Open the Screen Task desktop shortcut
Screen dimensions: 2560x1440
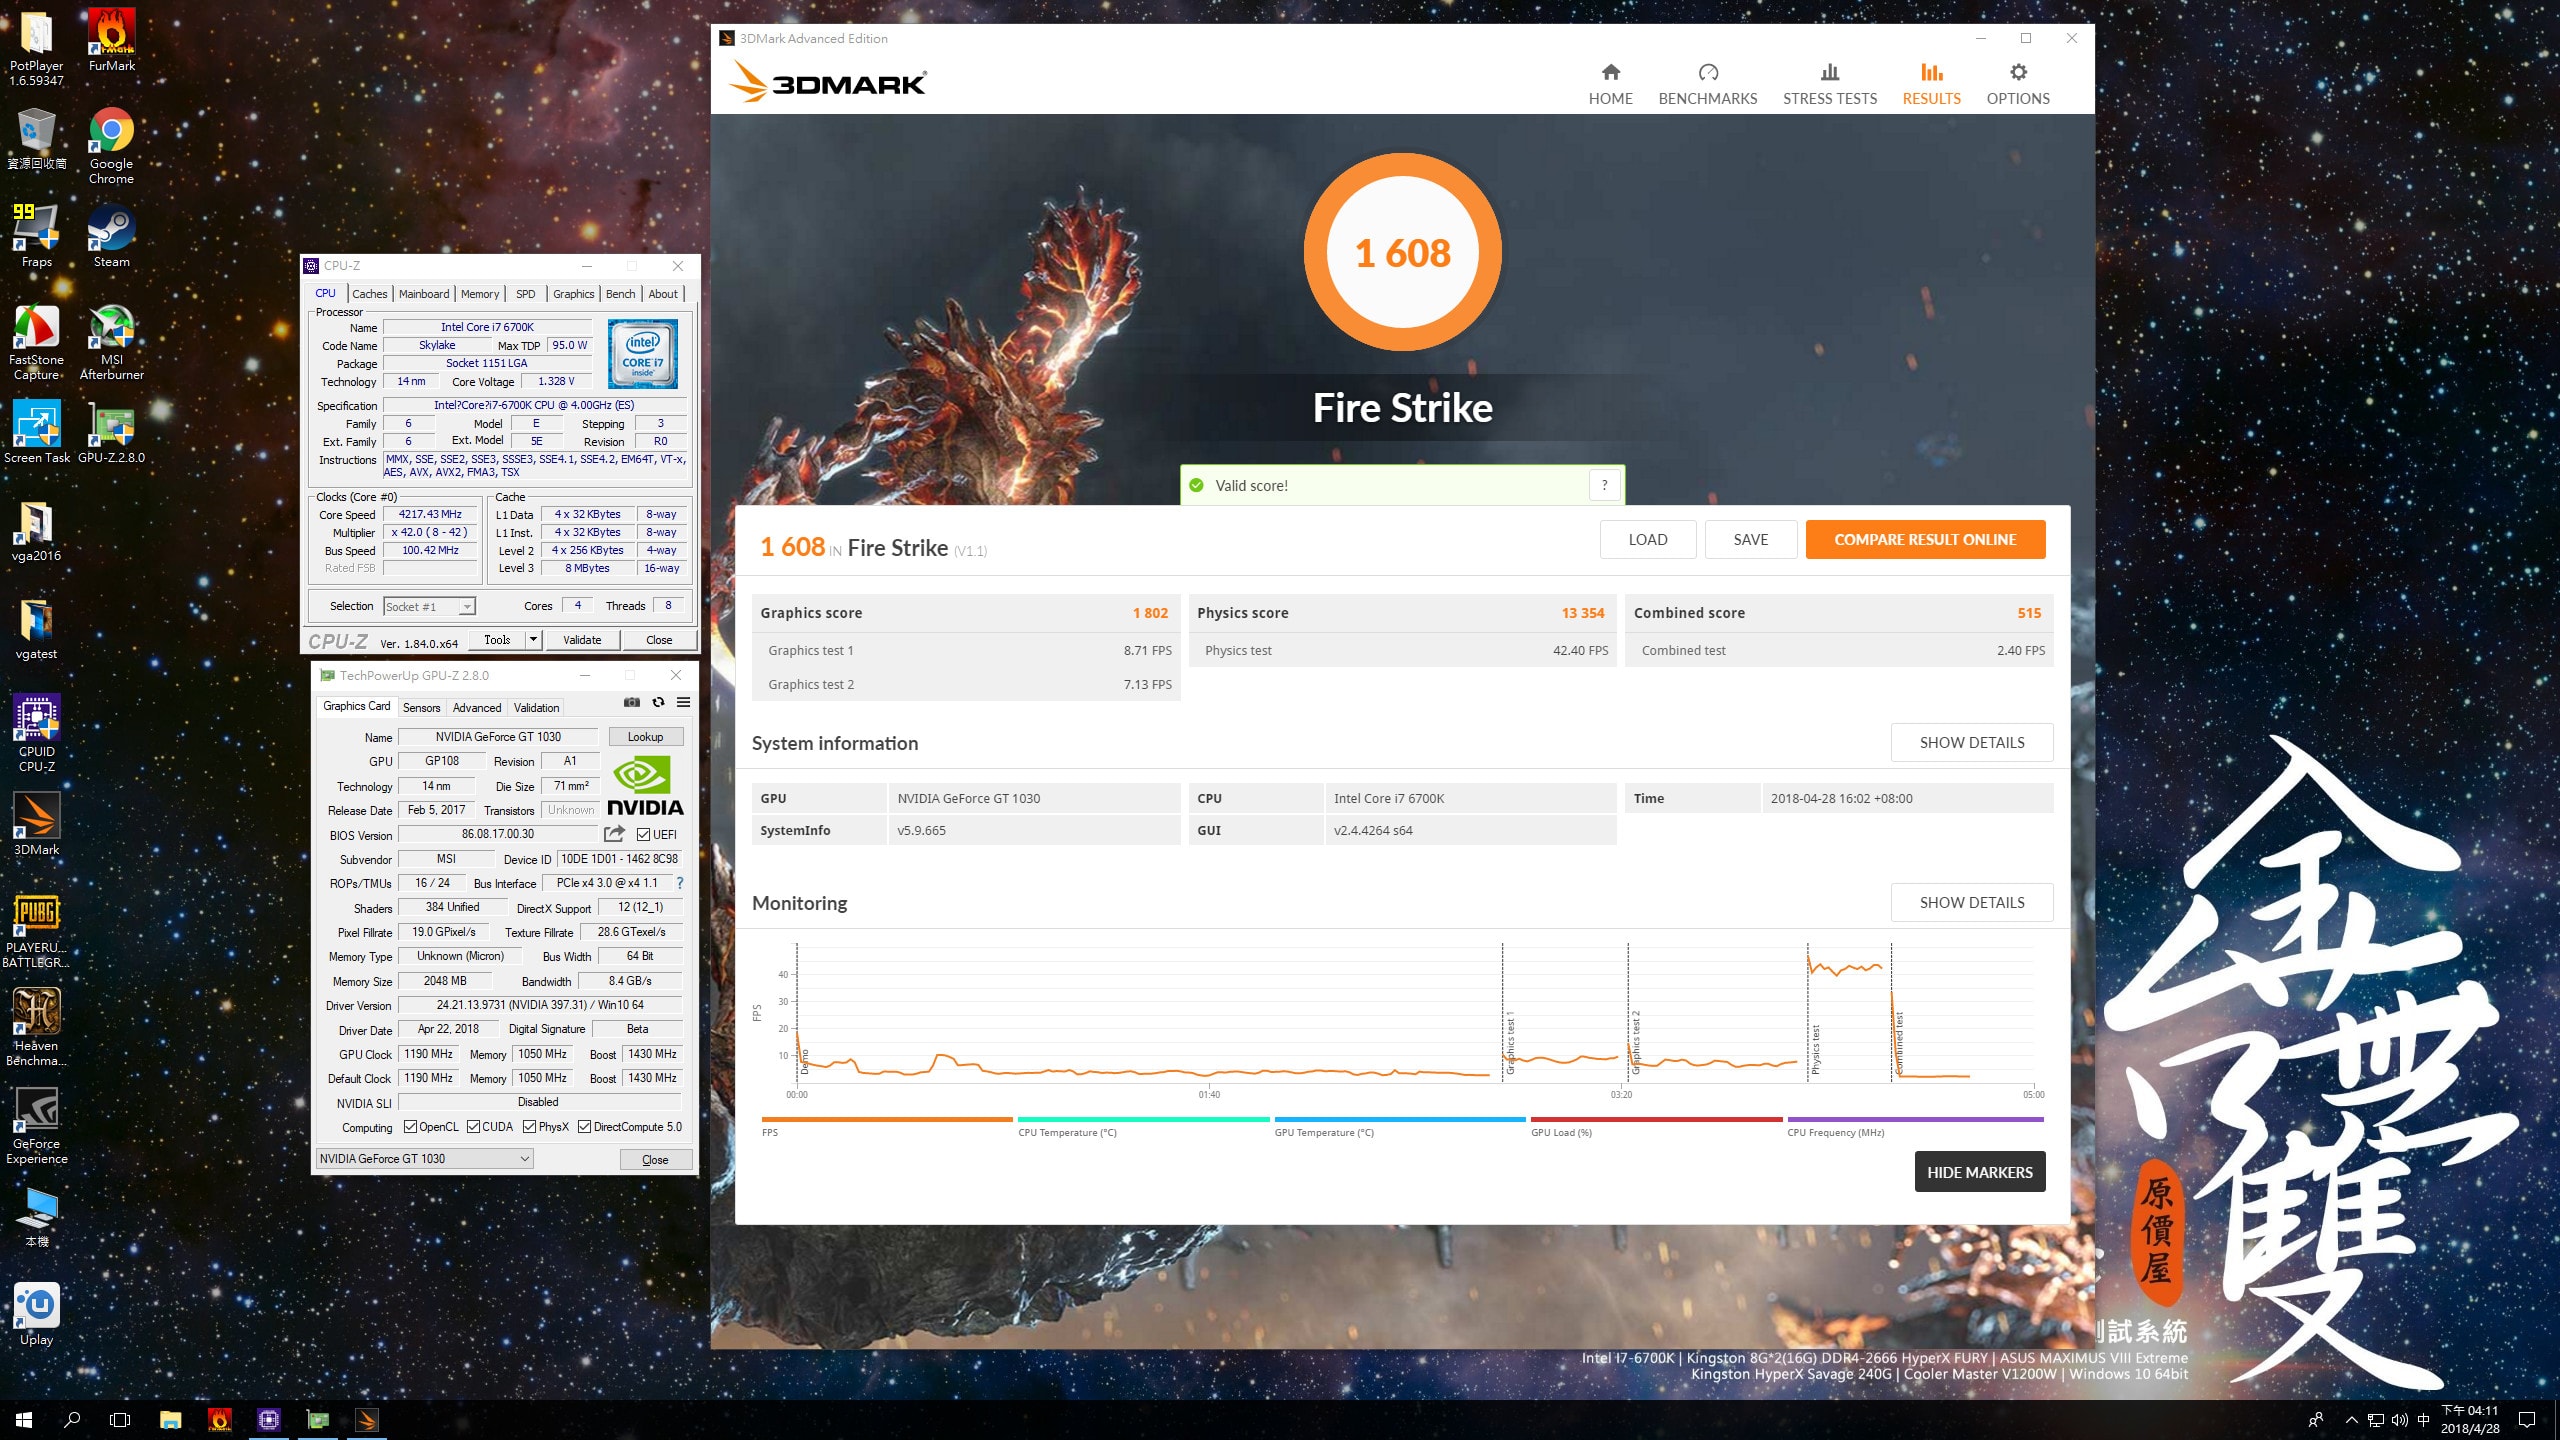coord(36,433)
